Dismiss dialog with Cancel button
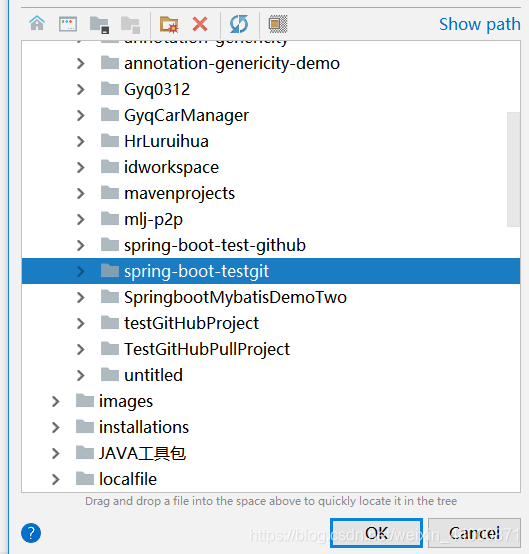 point(474,533)
